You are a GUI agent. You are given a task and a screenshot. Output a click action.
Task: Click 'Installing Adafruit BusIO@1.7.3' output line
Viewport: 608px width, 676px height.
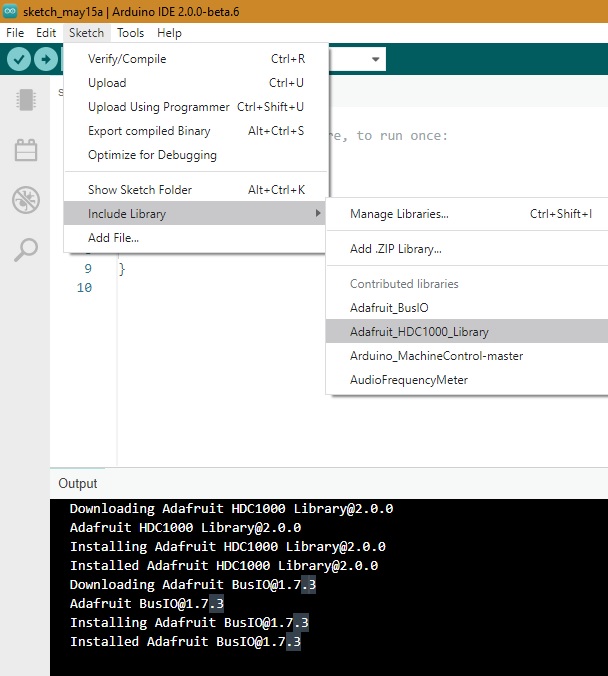[x=189, y=623]
